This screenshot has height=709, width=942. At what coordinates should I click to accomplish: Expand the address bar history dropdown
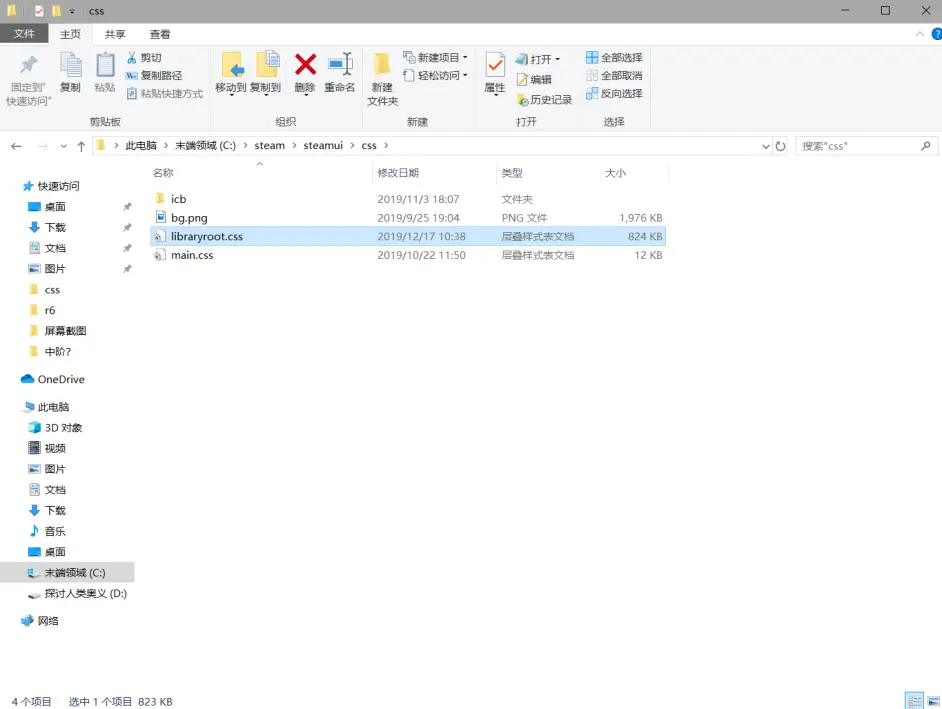(x=765, y=146)
